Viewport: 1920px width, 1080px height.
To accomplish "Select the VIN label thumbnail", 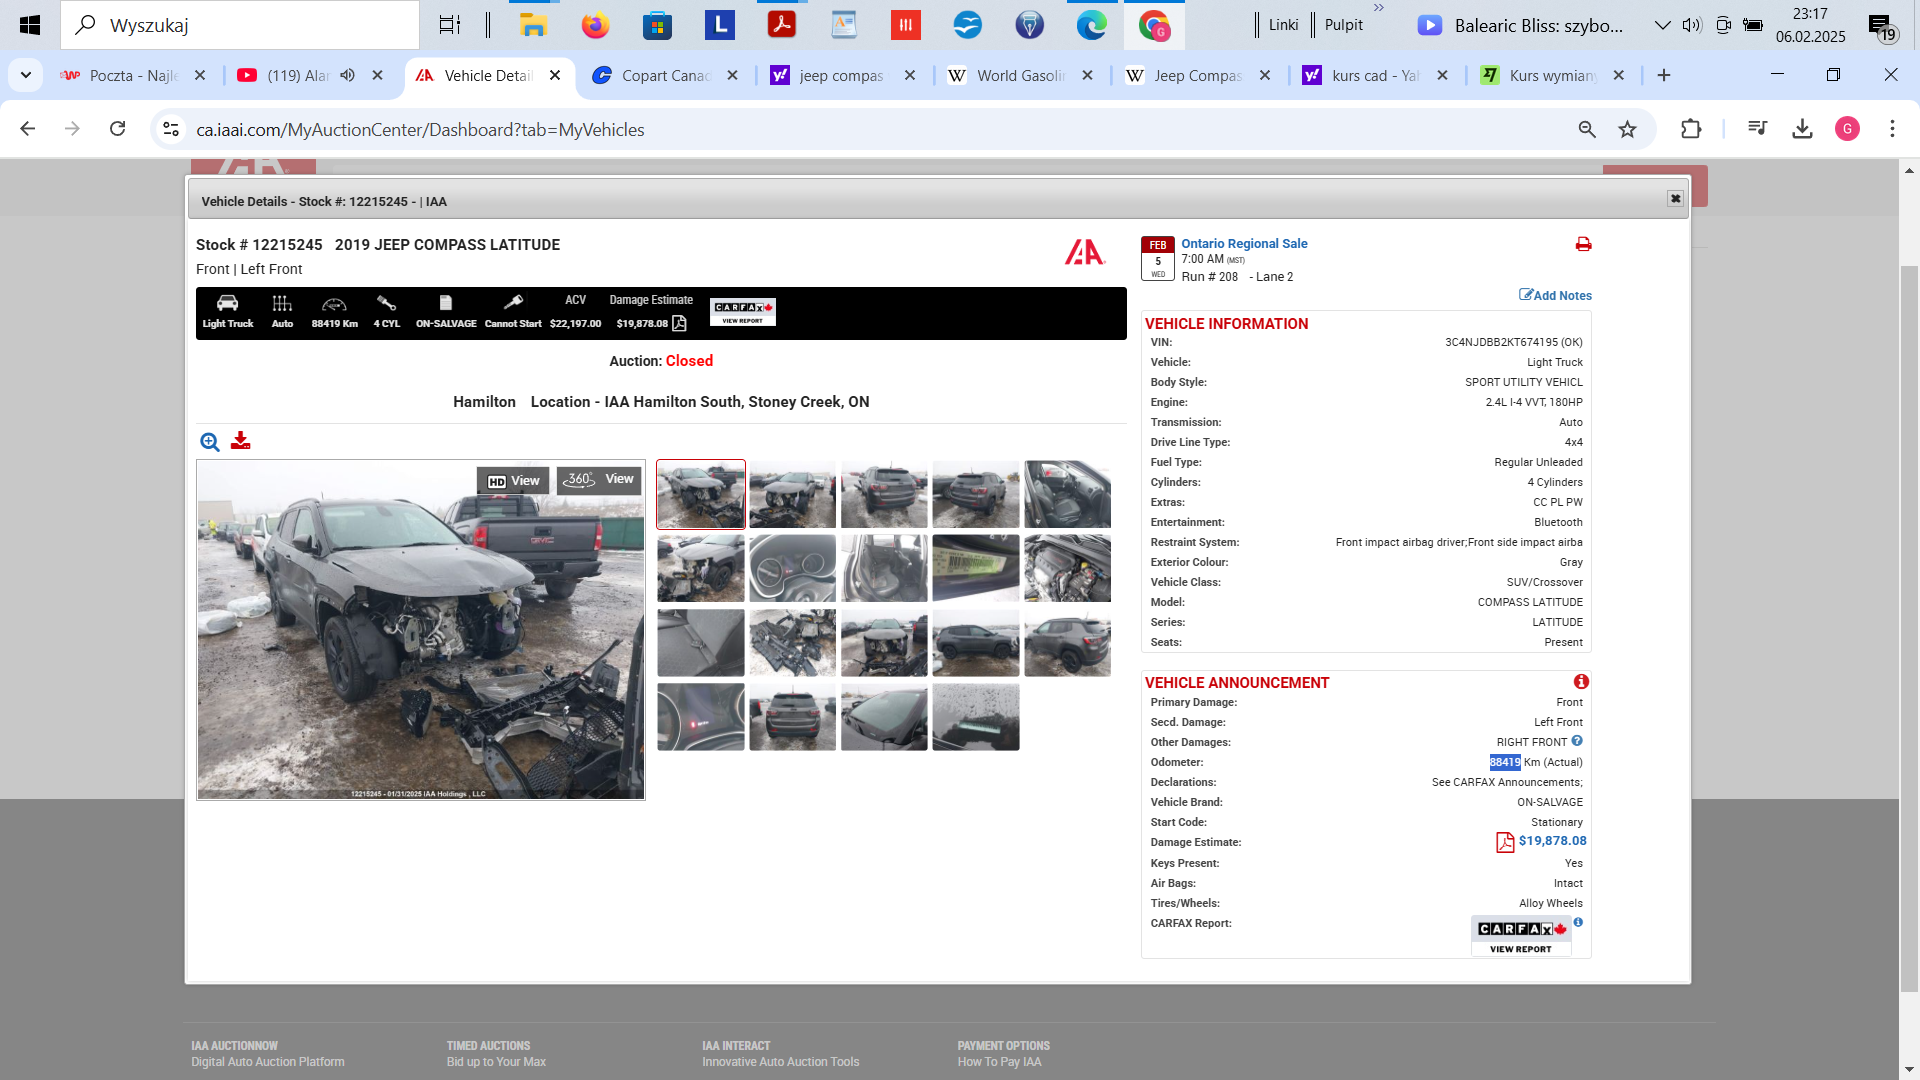I will (976, 568).
